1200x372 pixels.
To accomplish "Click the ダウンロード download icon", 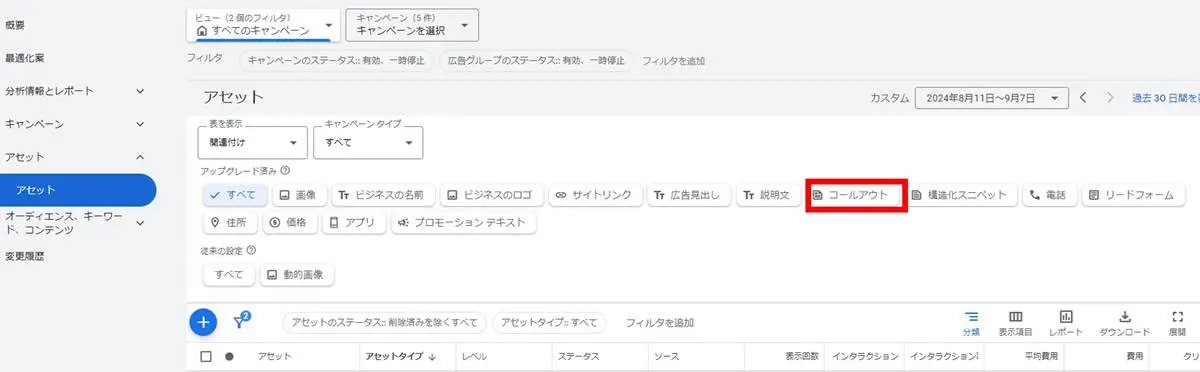I will pos(1124,316).
